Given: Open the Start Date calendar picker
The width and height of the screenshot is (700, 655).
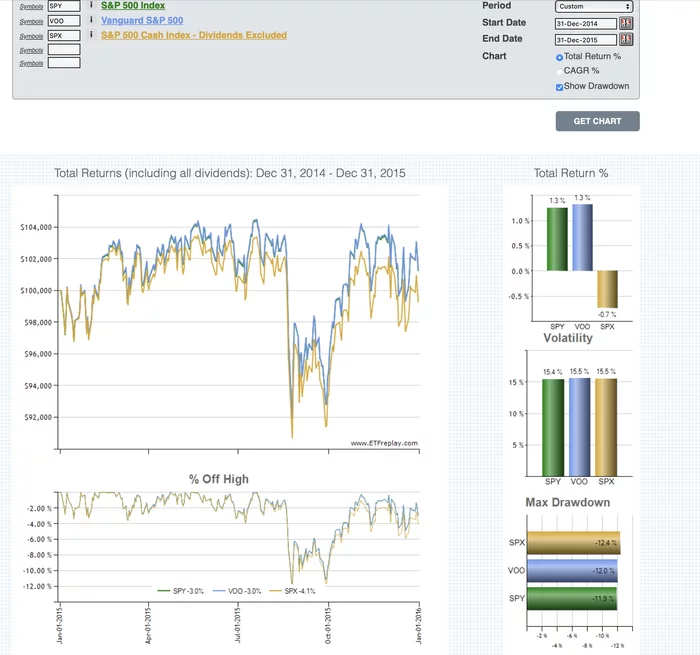Looking at the screenshot, I should pos(626,23).
